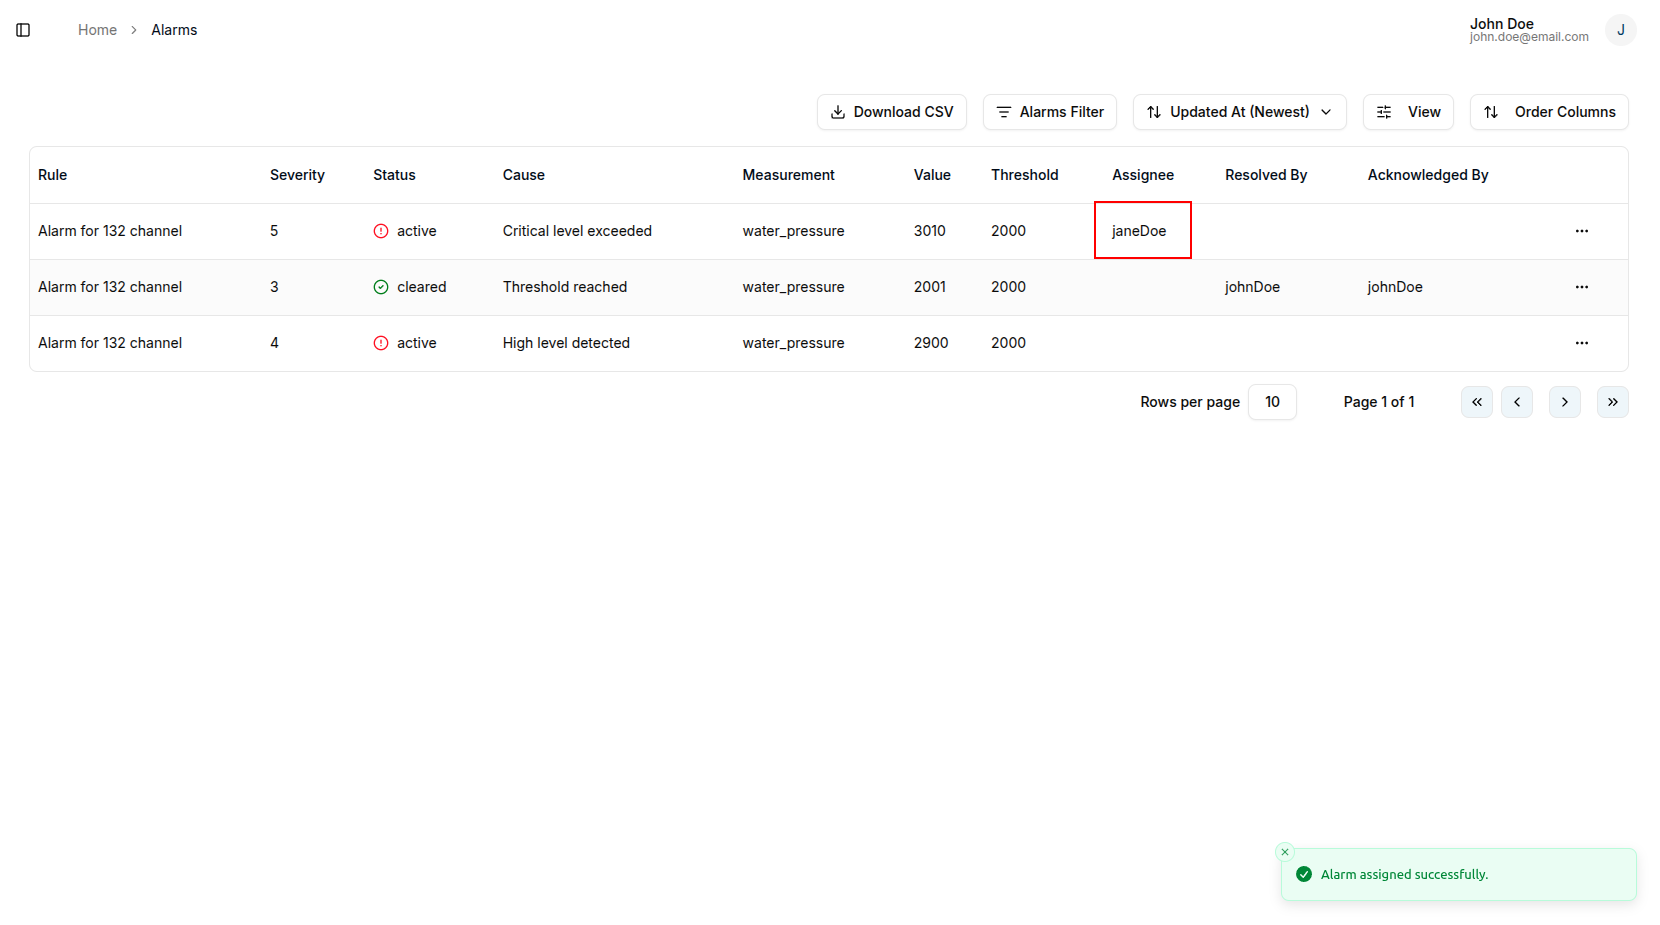Dismiss the success toast notification

(1285, 852)
